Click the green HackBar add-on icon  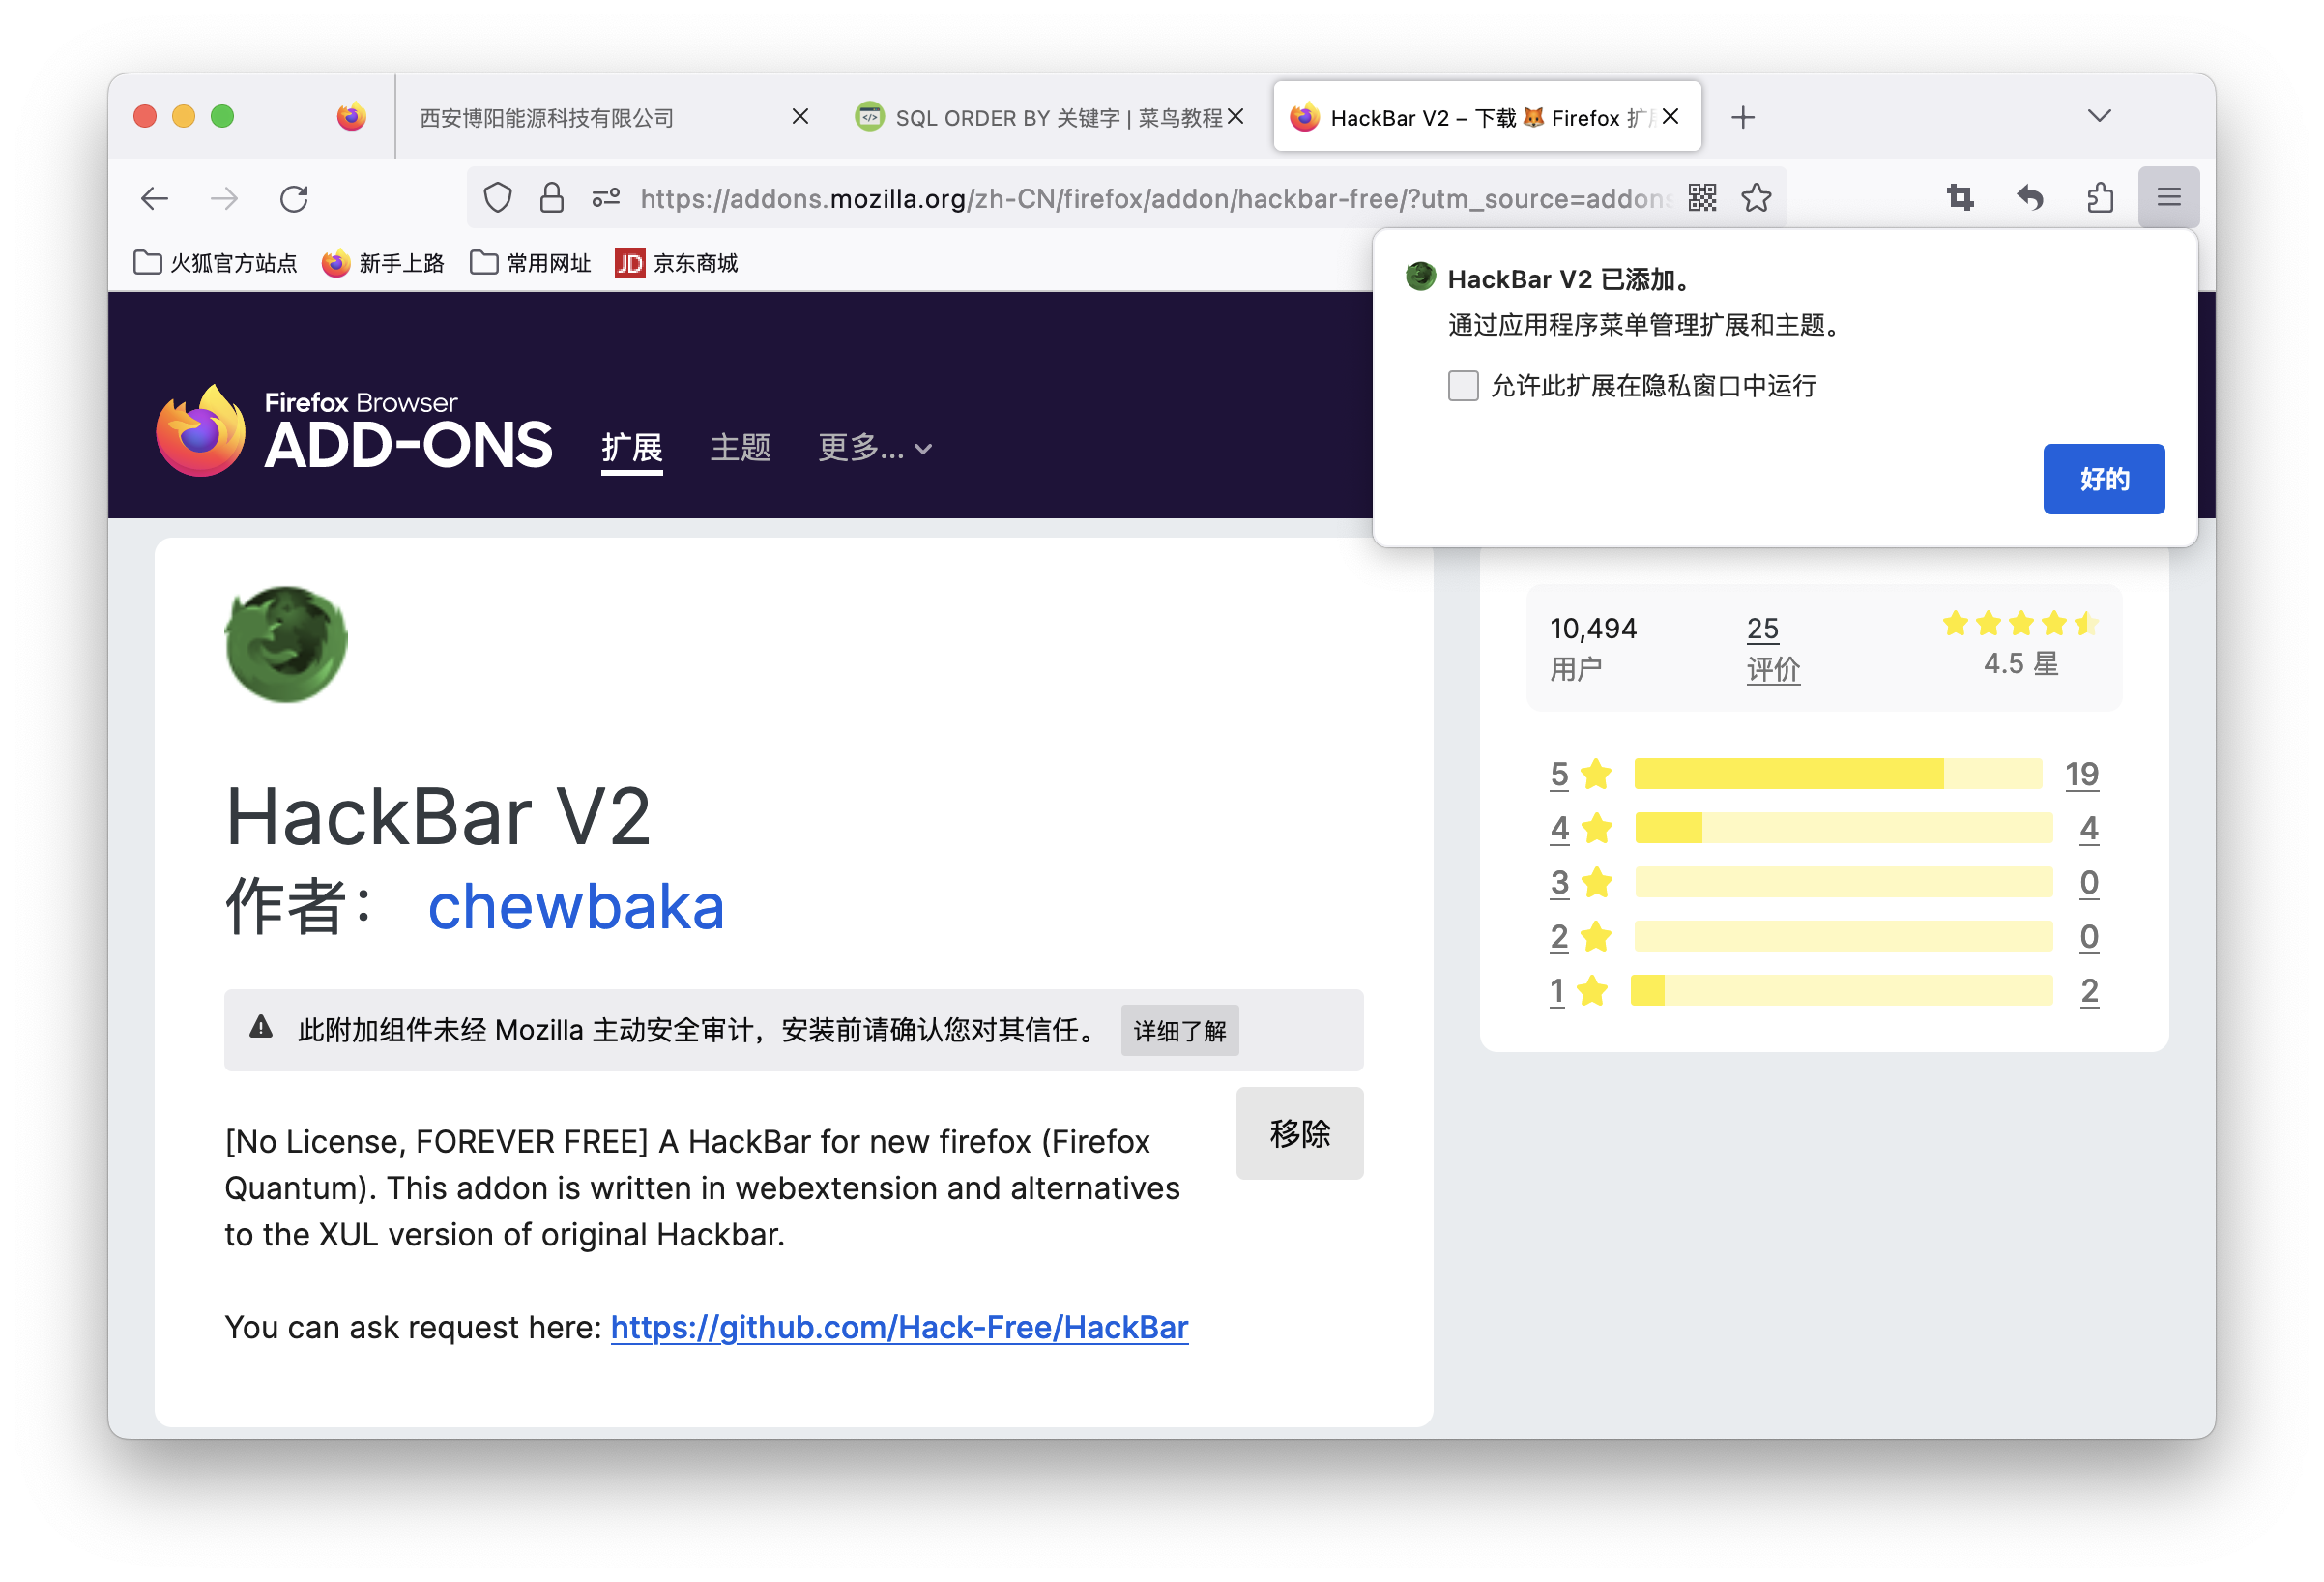coord(286,645)
